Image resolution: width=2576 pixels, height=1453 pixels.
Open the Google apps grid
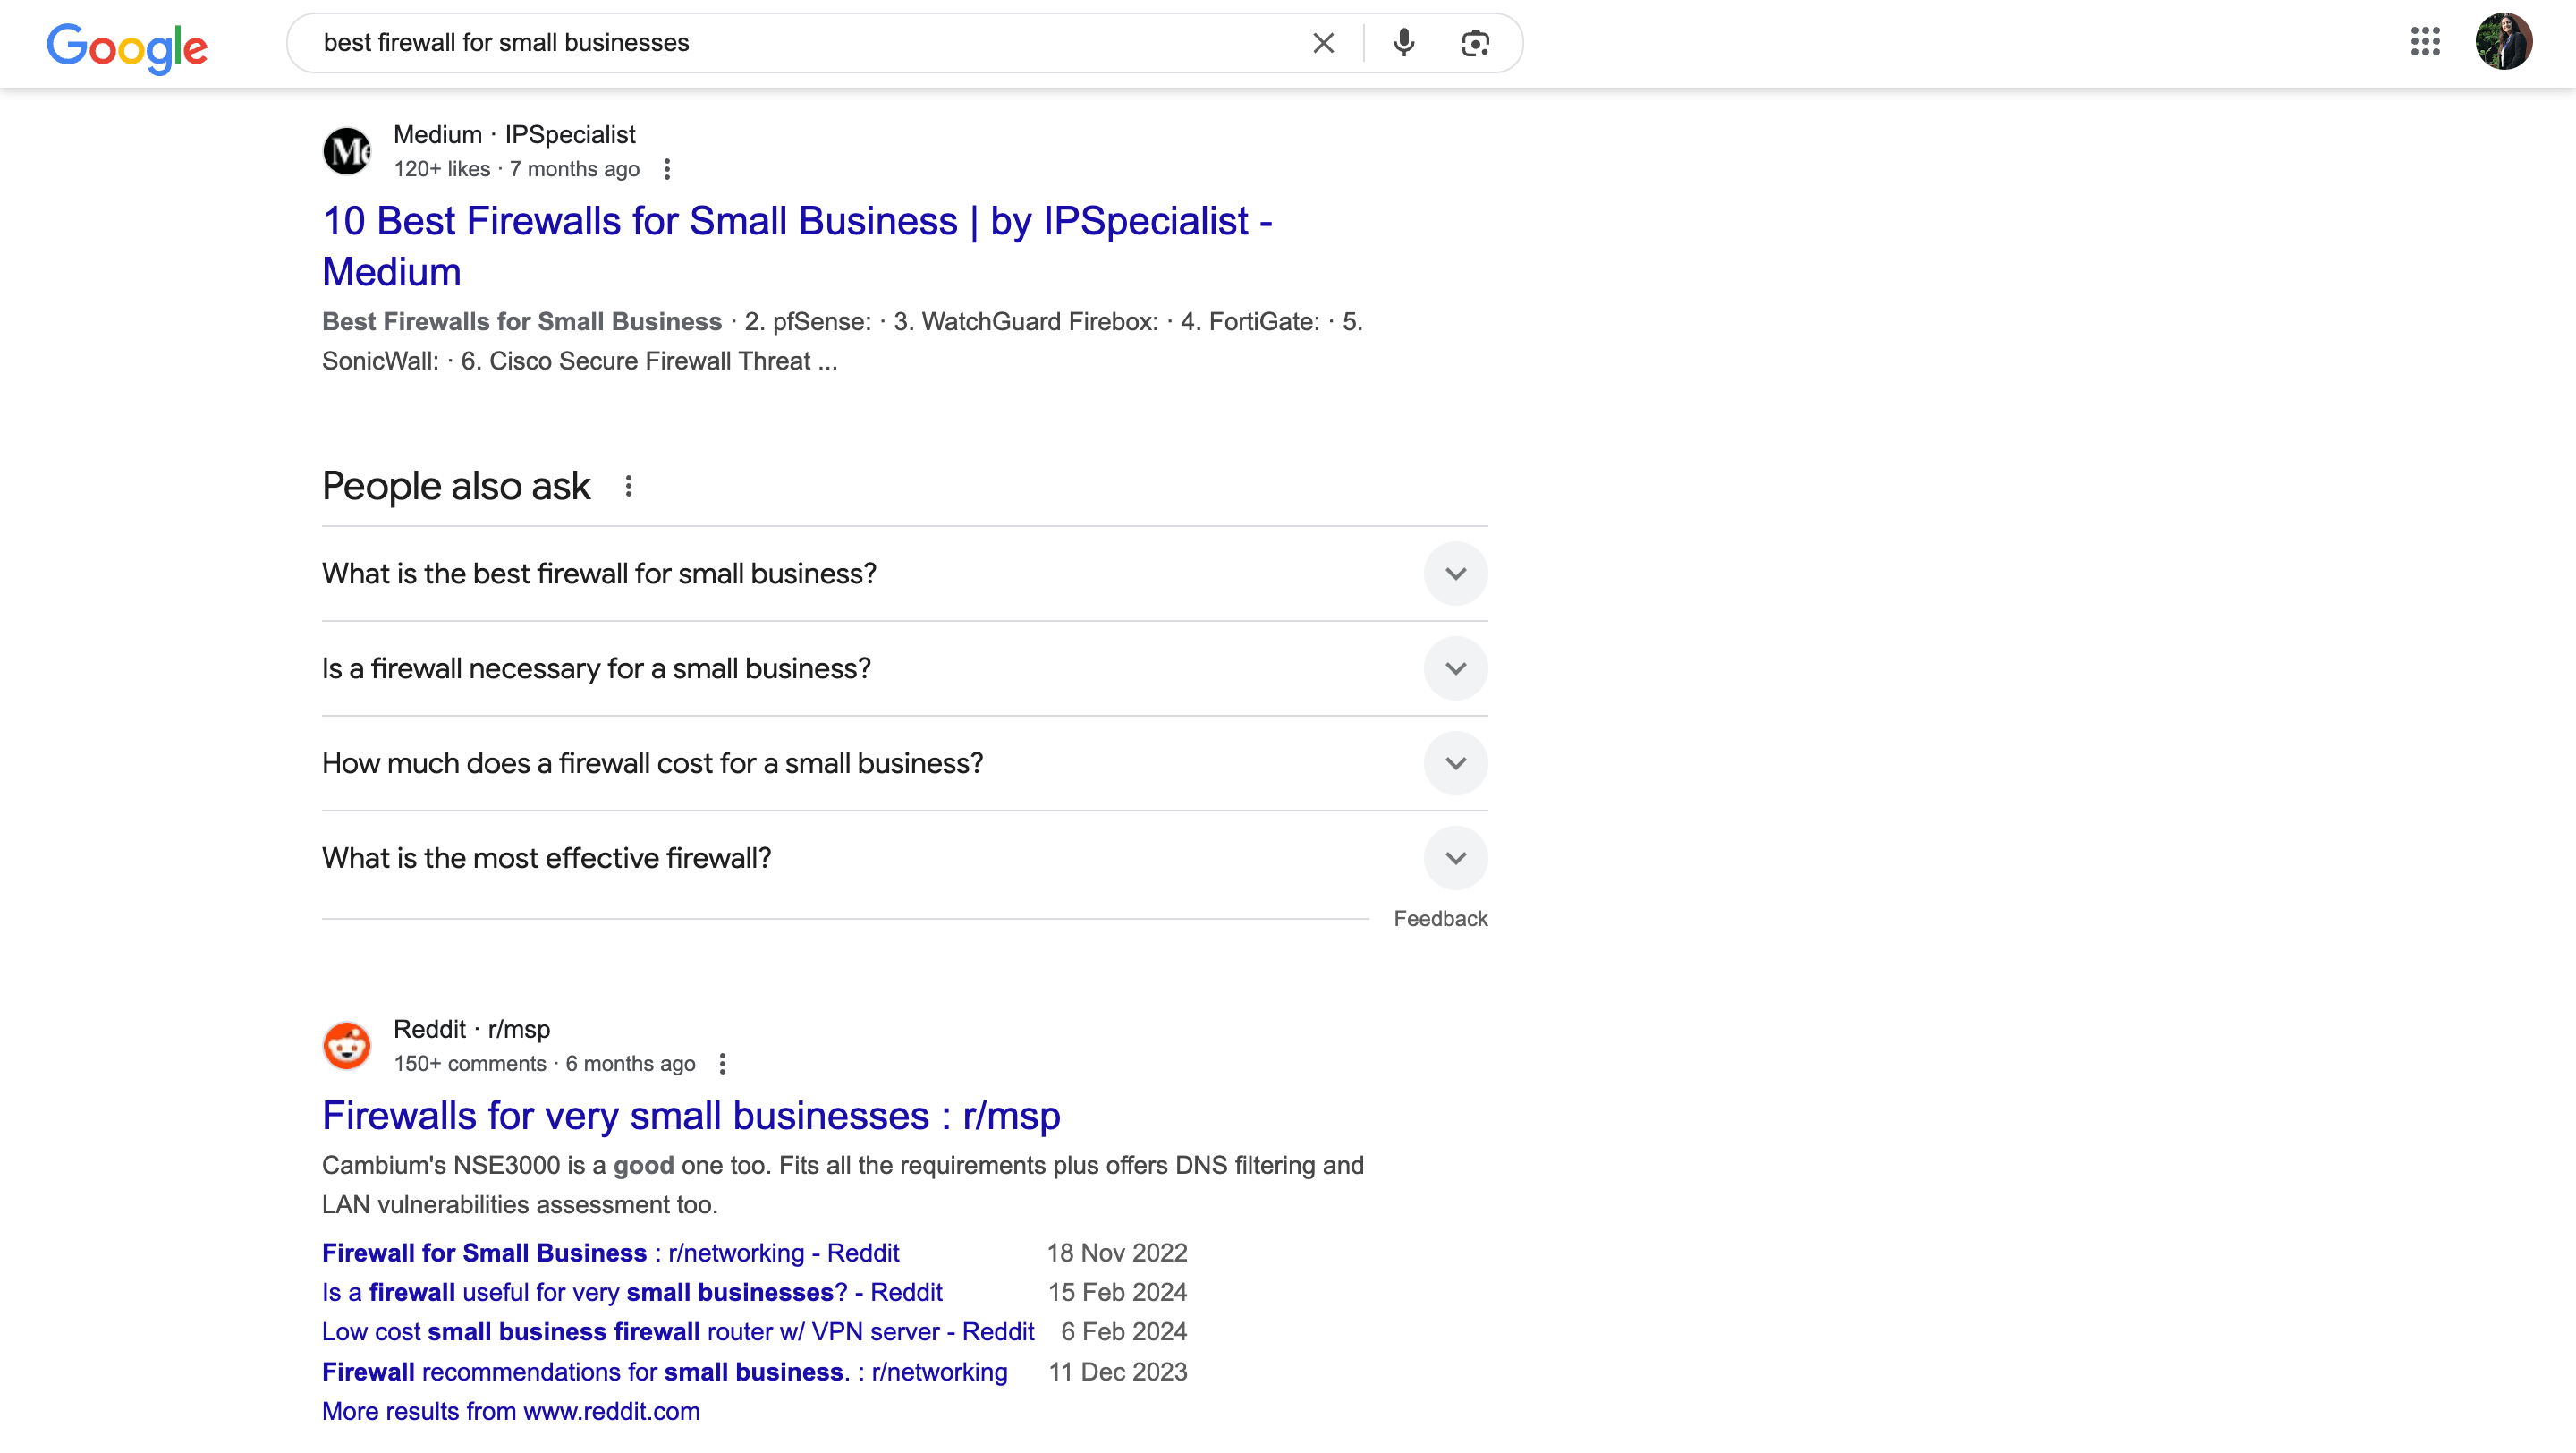pyautogui.click(x=2424, y=42)
